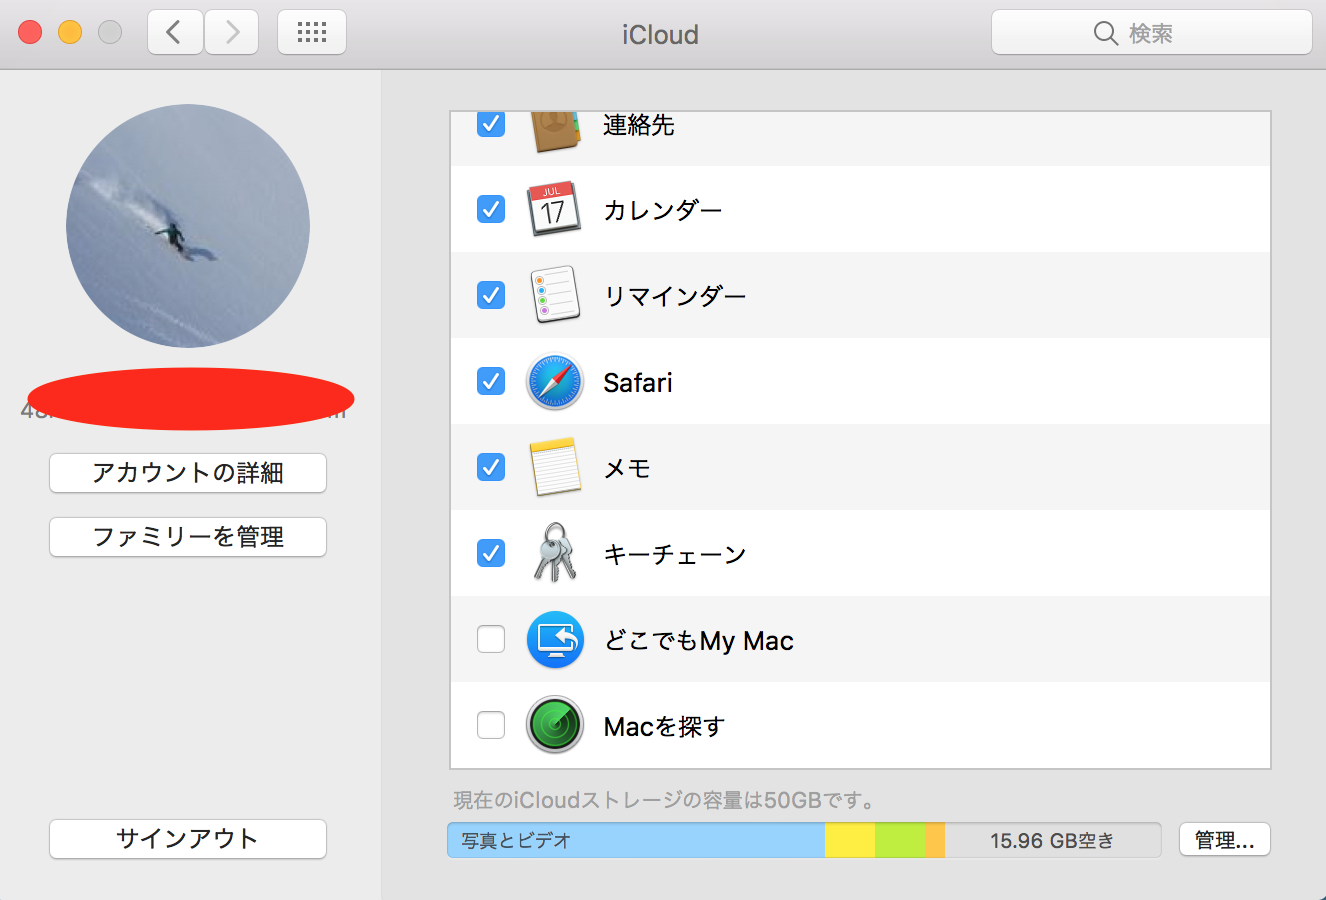Click the Safari compass icon

coord(555,381)
